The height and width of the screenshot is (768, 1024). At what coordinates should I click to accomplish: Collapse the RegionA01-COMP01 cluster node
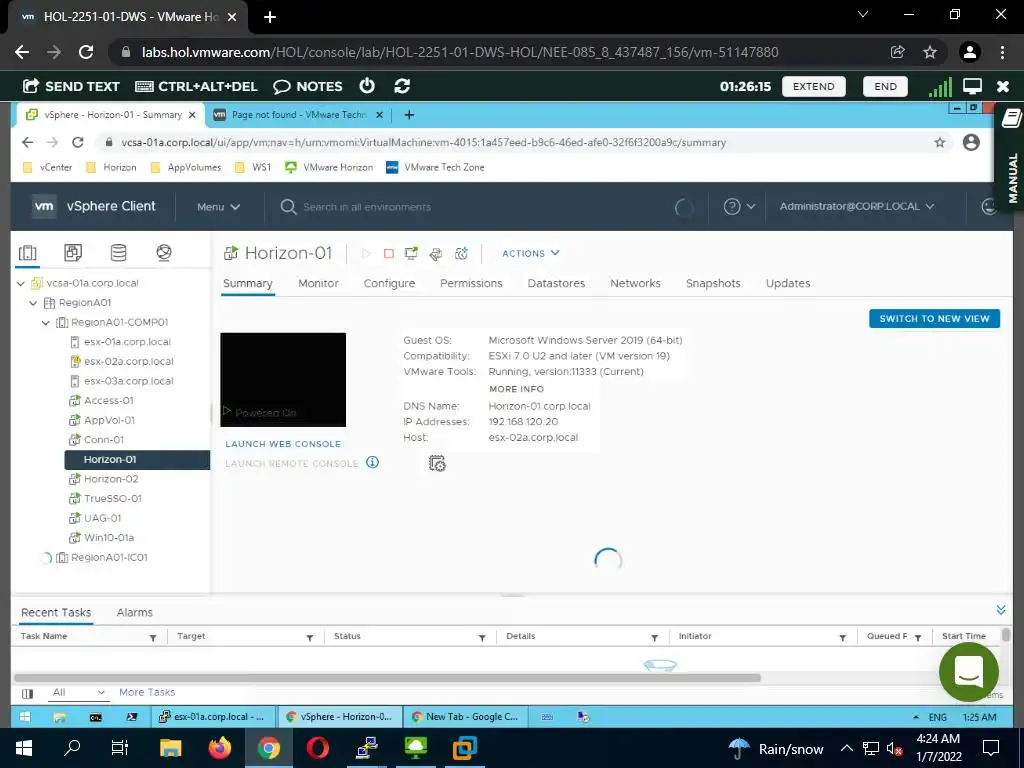click(46, 323)
